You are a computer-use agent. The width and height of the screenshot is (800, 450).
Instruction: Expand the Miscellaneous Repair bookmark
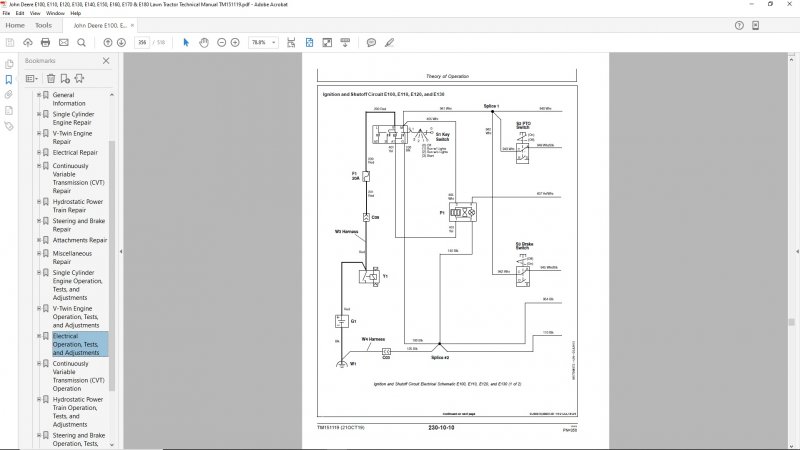[39, 253]
